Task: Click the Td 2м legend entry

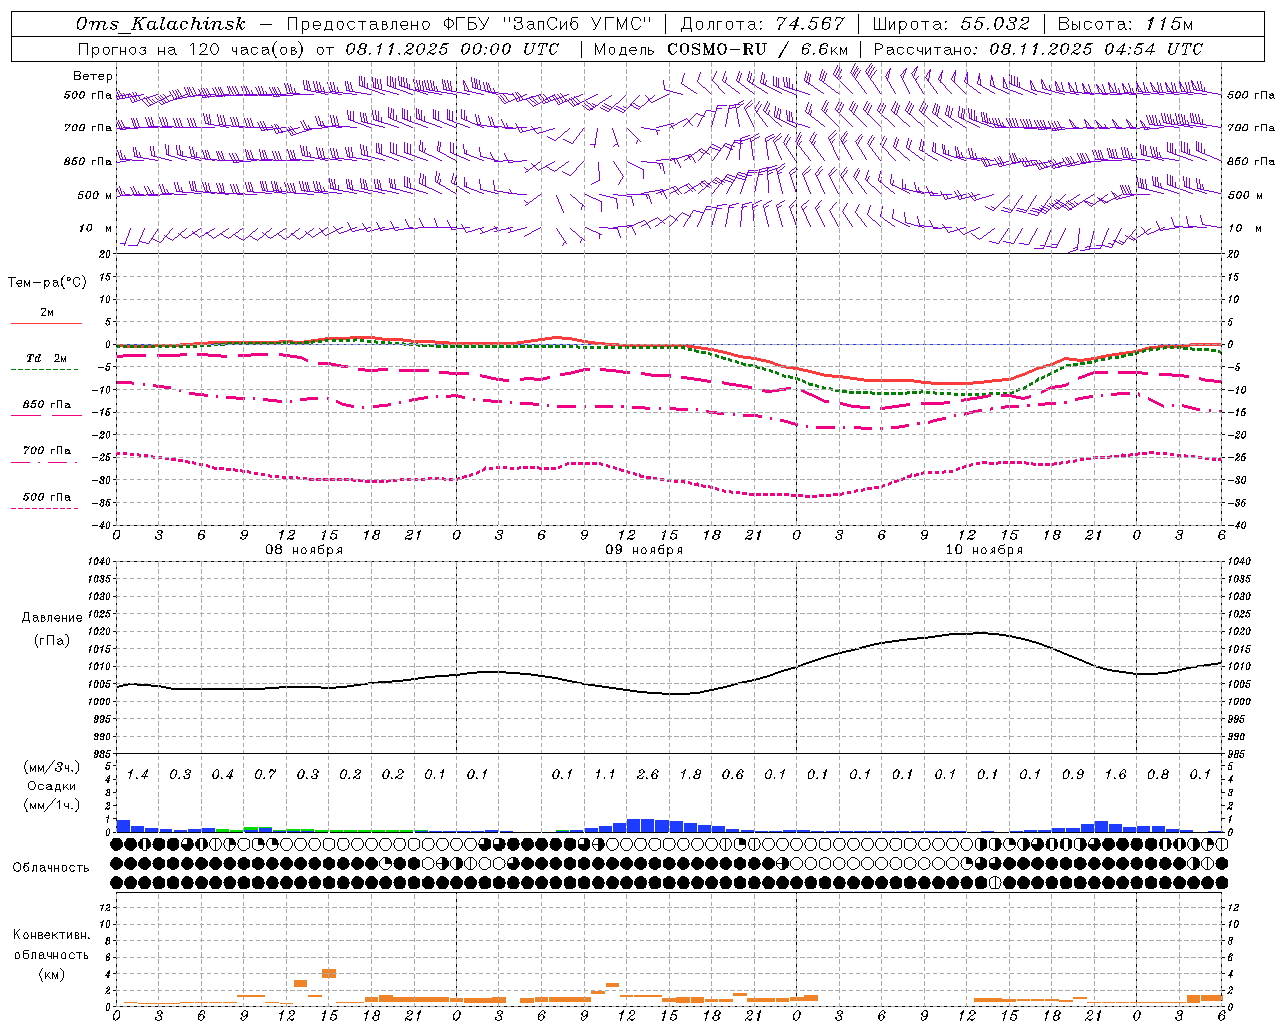Action: [x=46, y=358]
